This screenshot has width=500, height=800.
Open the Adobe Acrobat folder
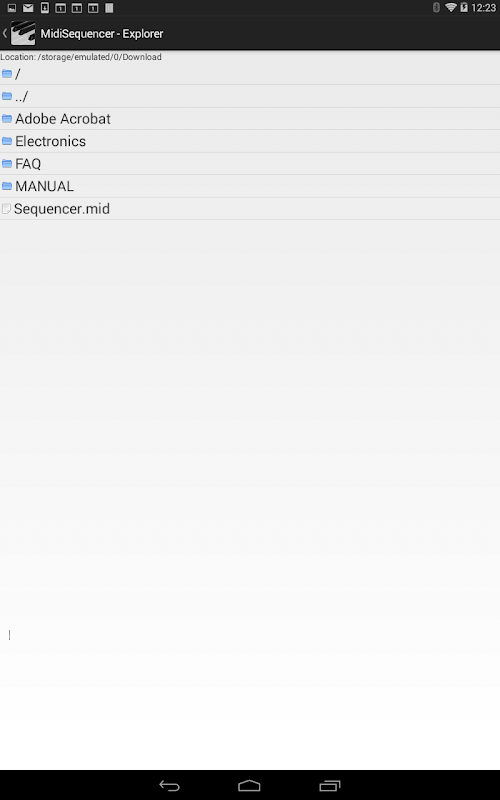pos(250,119)
